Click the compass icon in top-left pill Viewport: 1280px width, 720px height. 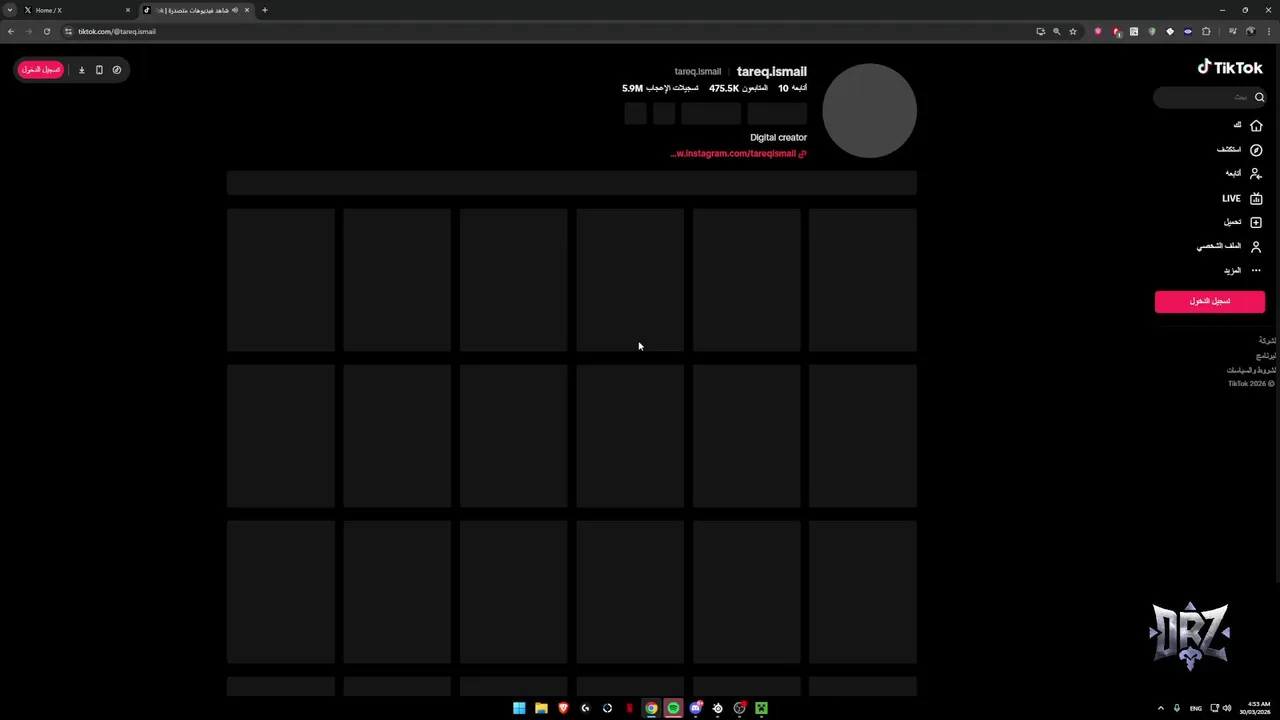[117, 70]
